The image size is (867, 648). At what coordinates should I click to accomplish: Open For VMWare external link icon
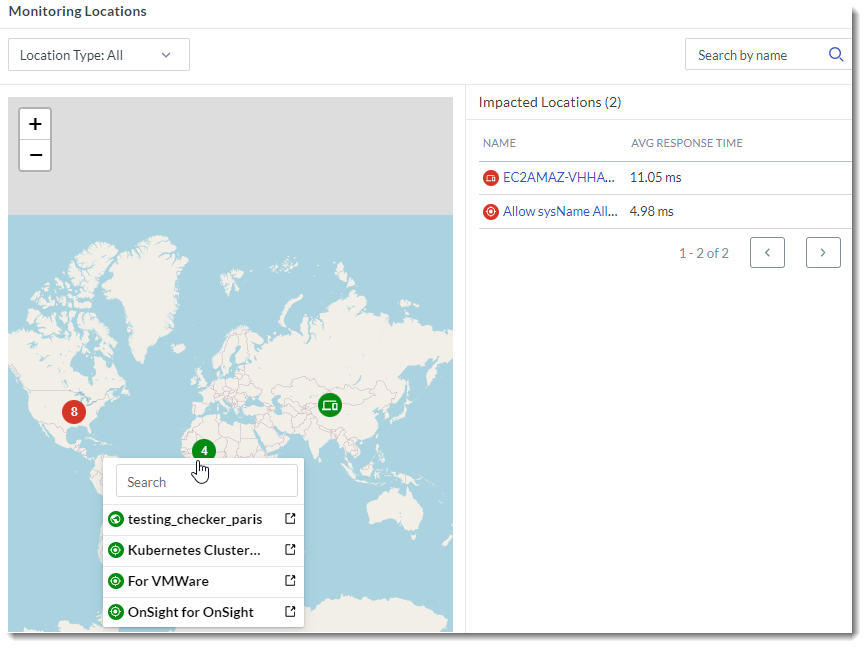[x=290, y=581]
